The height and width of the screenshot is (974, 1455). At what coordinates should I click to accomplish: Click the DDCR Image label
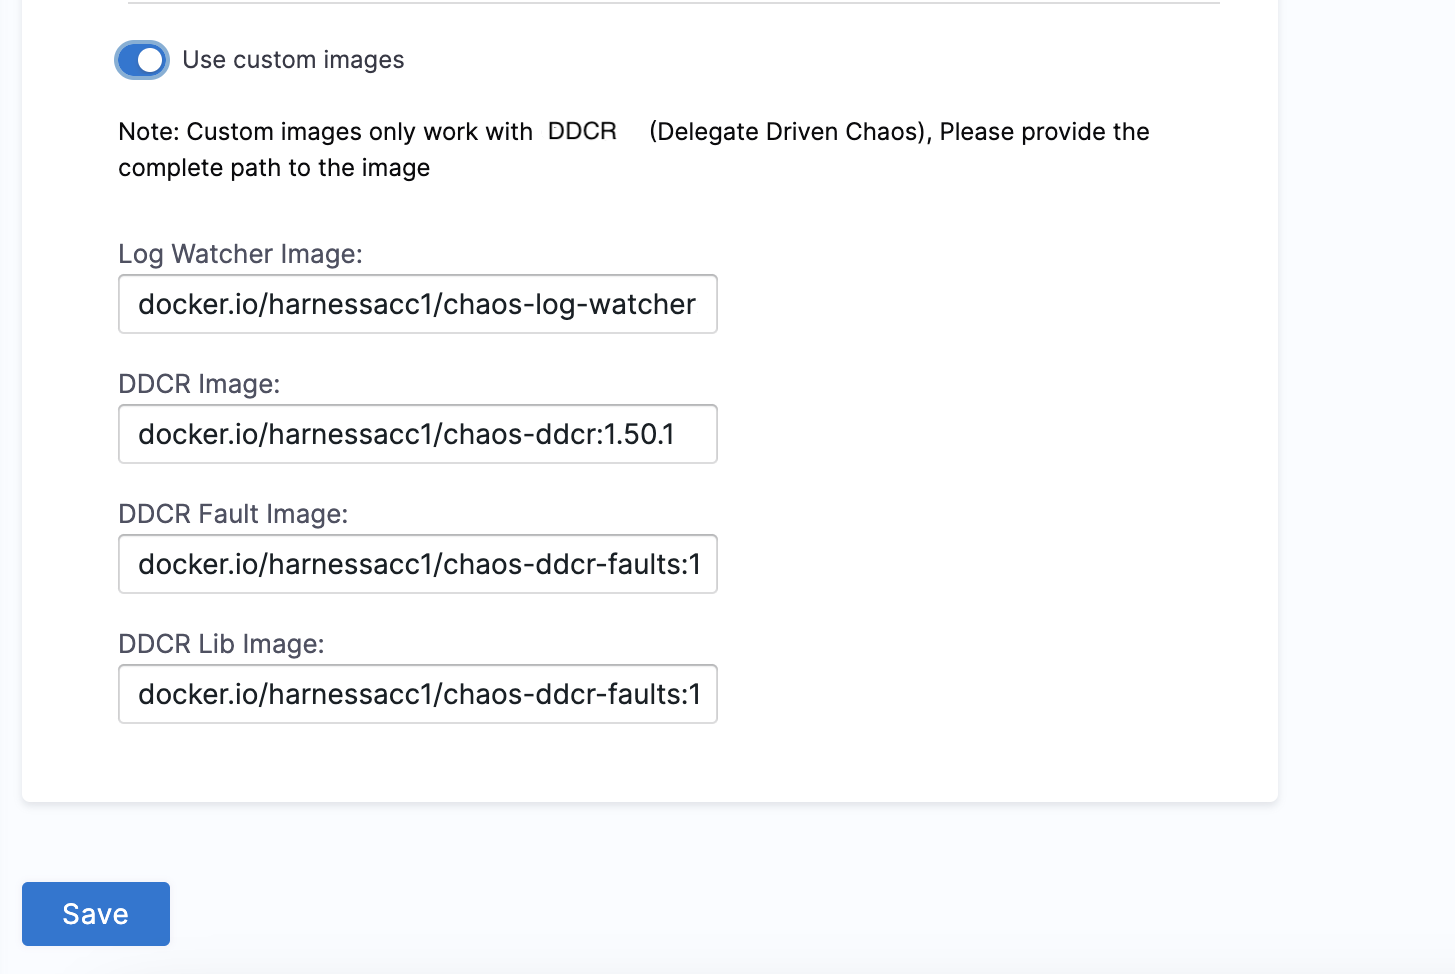pos(200,384)
